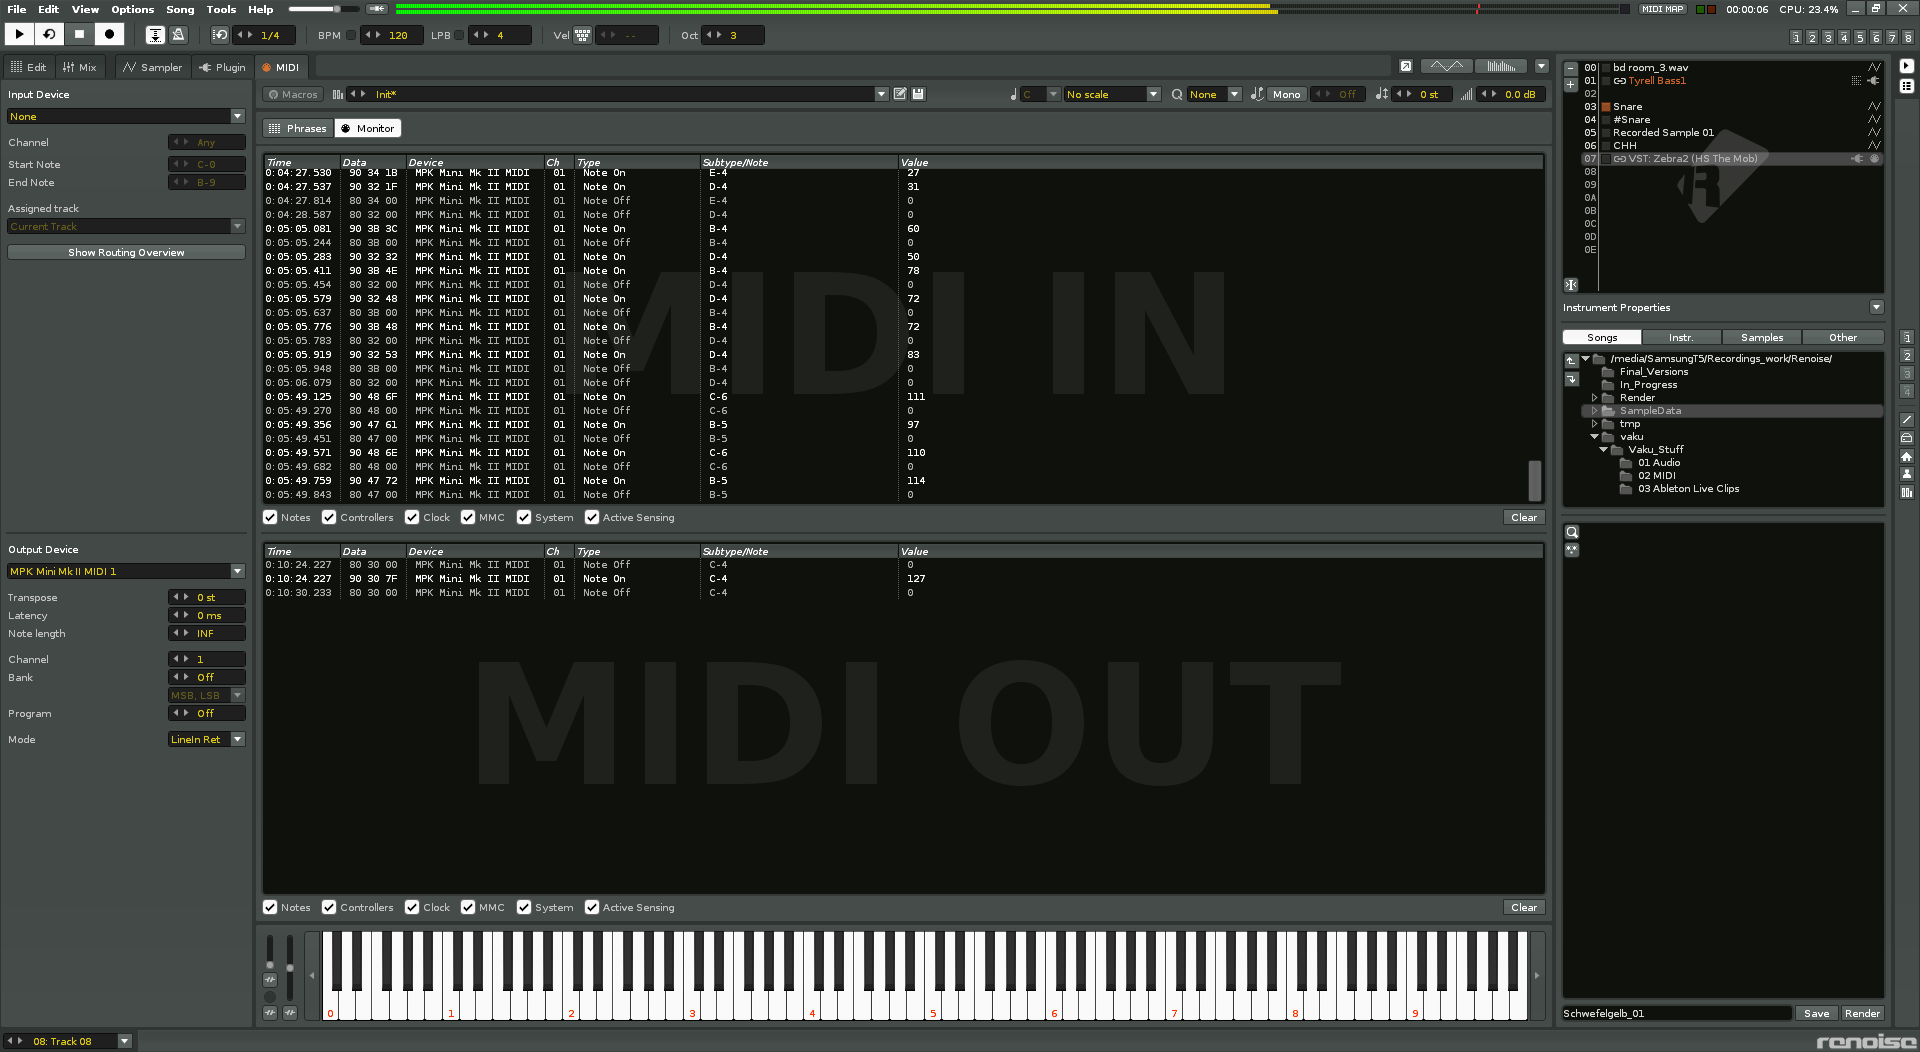Click the loop pattern playback button
Image resolution: width=1920 pixels, height=1052 pixels.
[49, 34]
